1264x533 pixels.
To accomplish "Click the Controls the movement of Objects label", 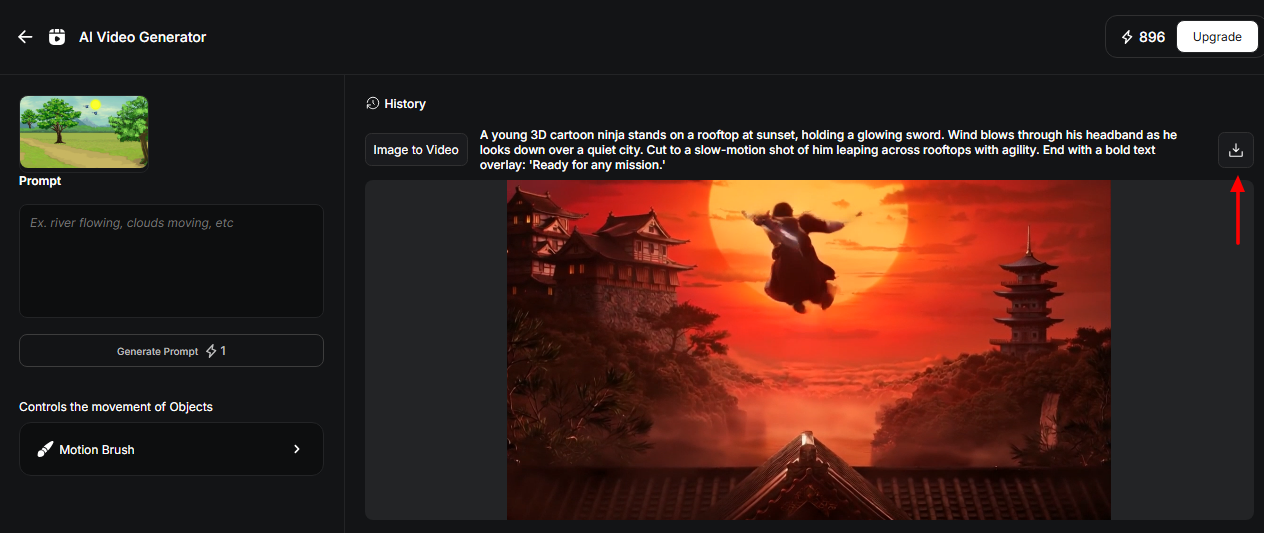I will (116, 407).
